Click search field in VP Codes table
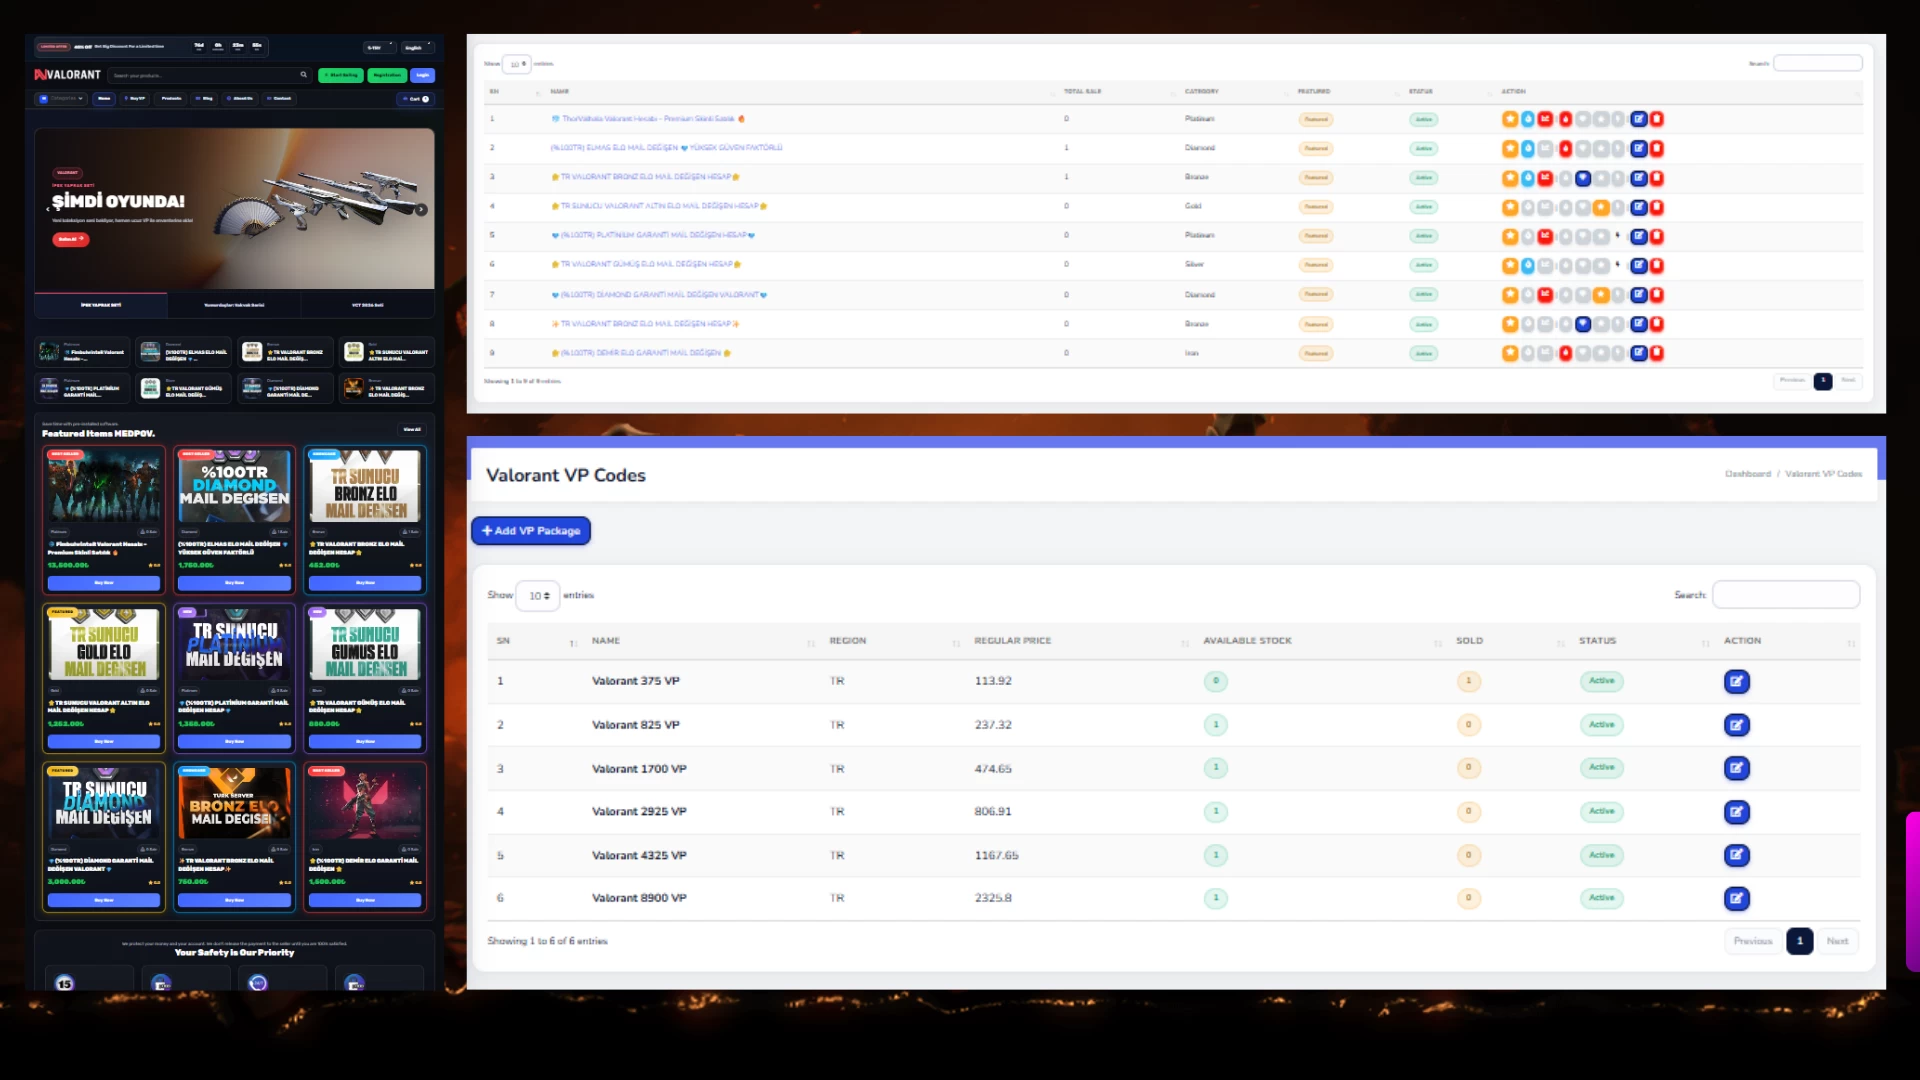The height and width of the screenshot is (1080, 1920). (1785, 595)
